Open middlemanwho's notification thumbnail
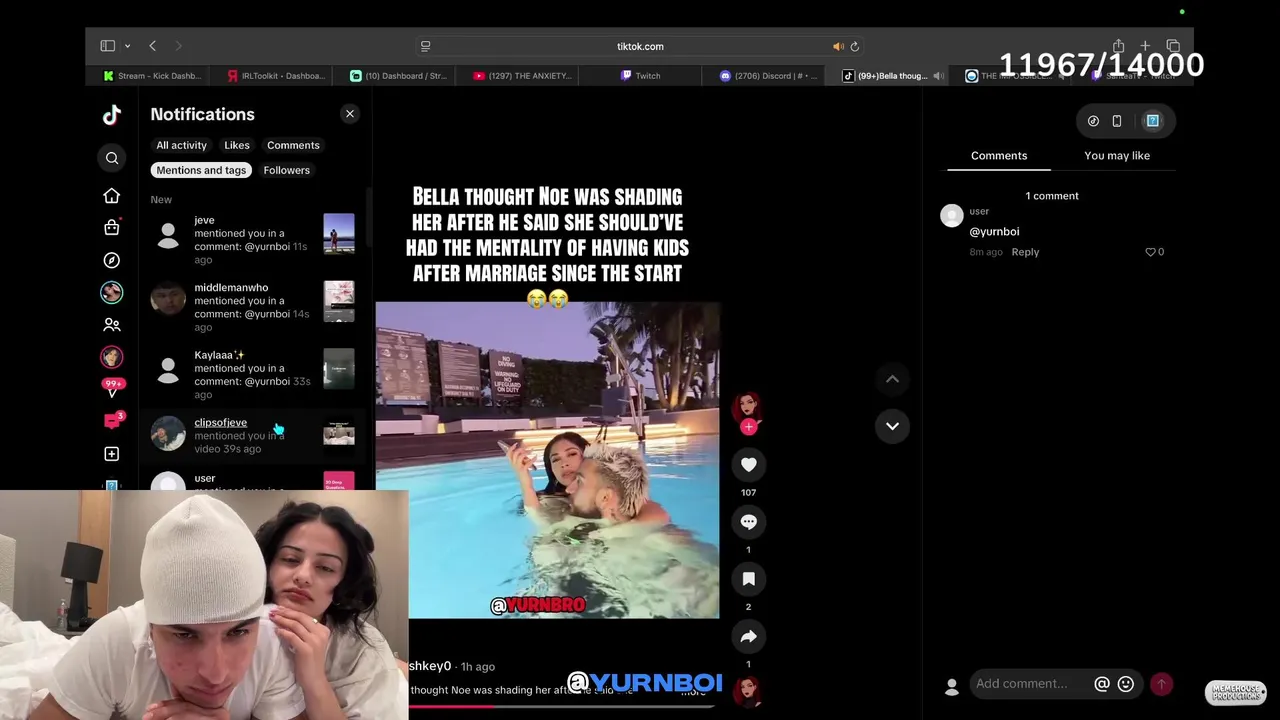This screenshot has width=1280, height=720. [x=339, y=301]
